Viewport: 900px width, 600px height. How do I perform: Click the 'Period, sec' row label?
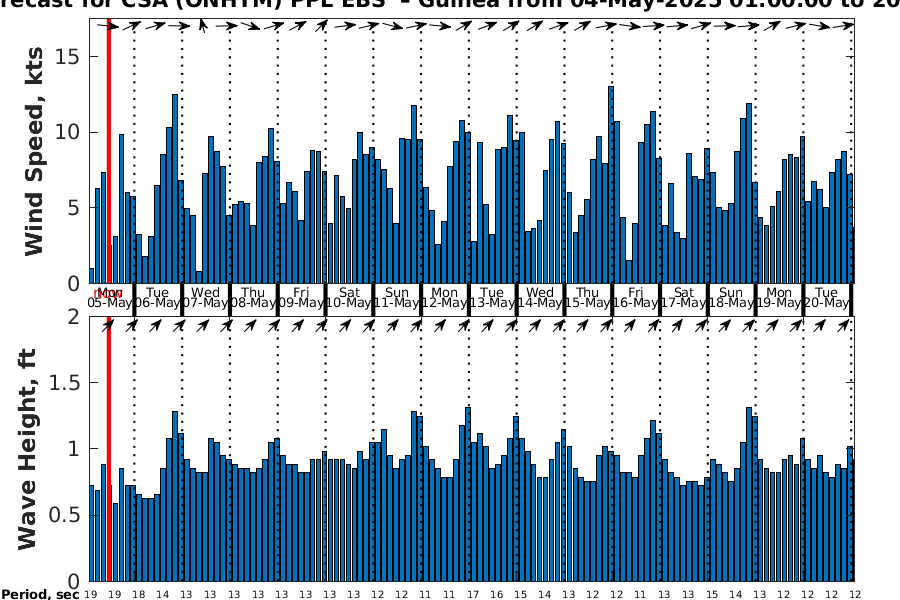click(40, 594)
